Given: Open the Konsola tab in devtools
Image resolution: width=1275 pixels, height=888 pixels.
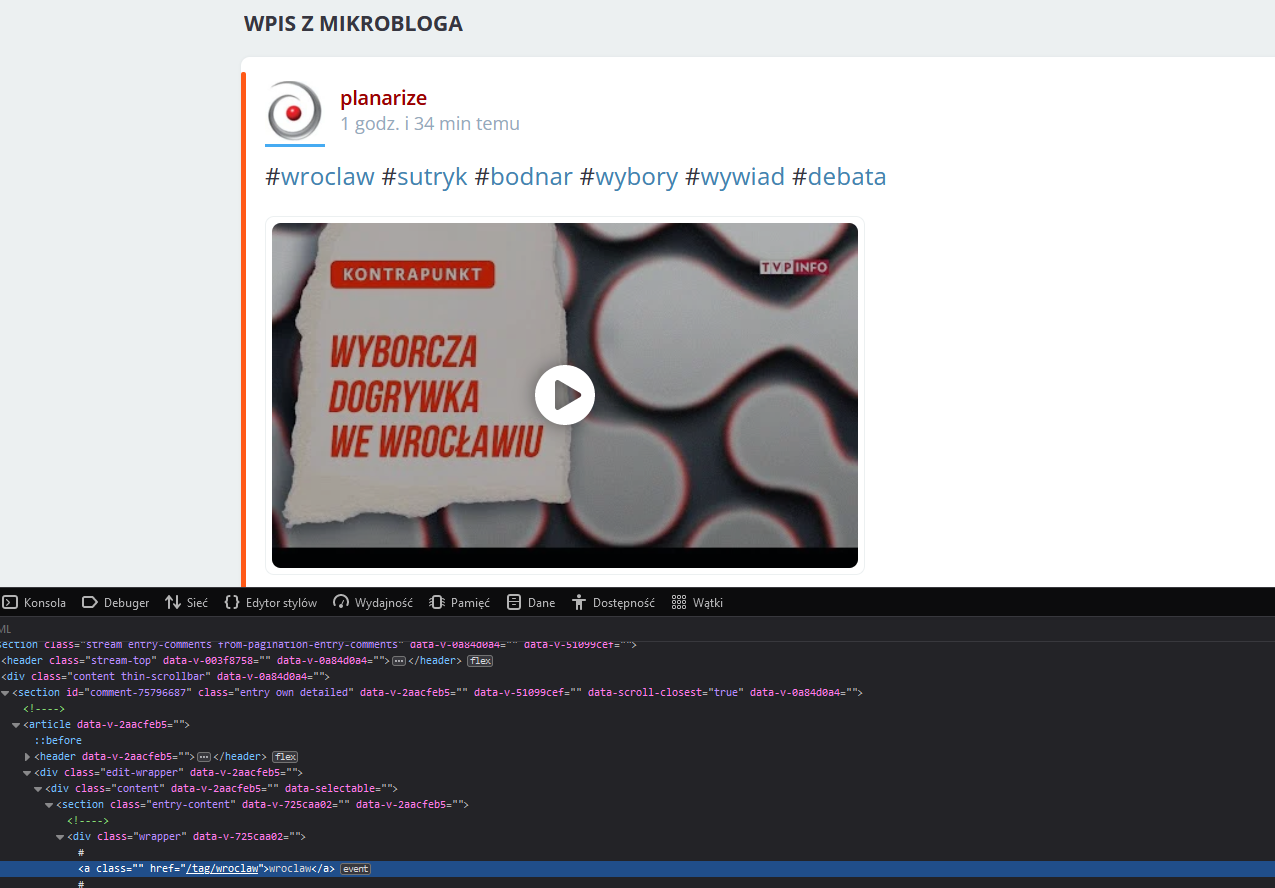Looking at the screenshot, I should 34,602.
